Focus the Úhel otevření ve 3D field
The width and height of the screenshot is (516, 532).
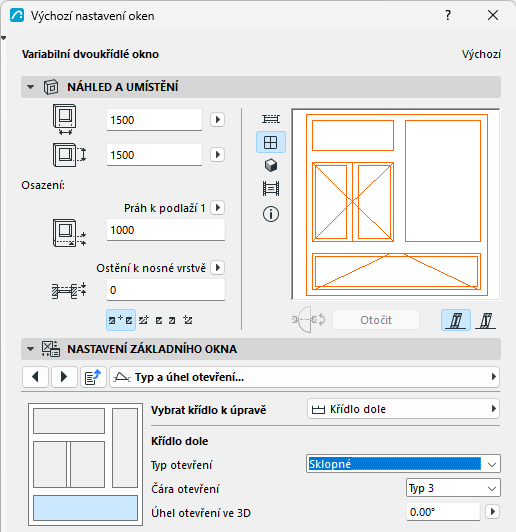coord(443,512)
